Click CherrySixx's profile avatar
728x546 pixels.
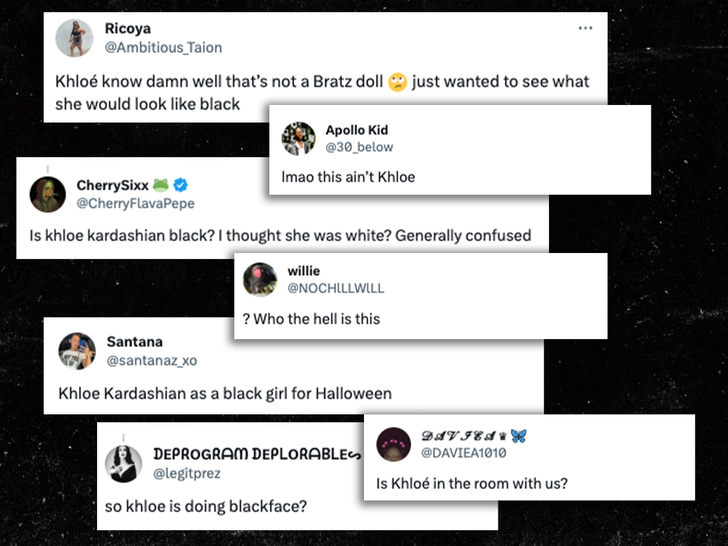[x=47, y=194]
